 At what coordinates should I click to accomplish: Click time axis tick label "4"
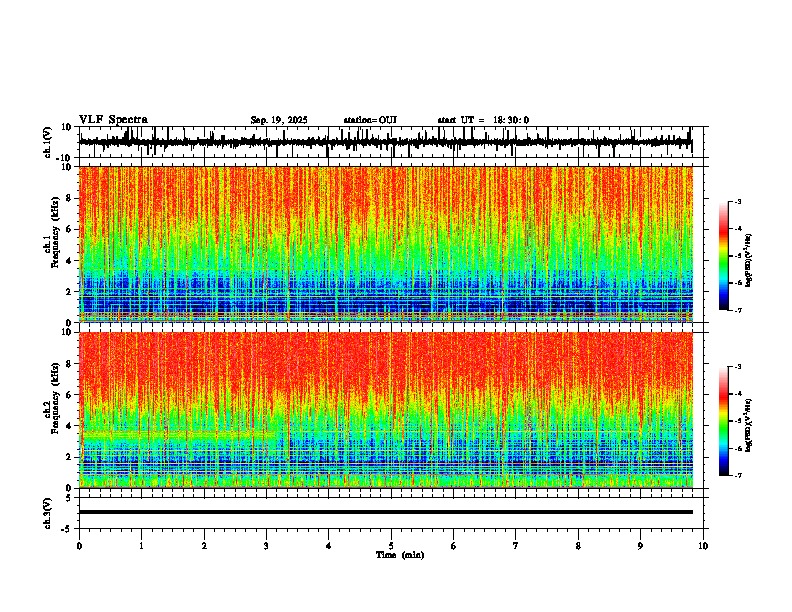tap(329, 546)
